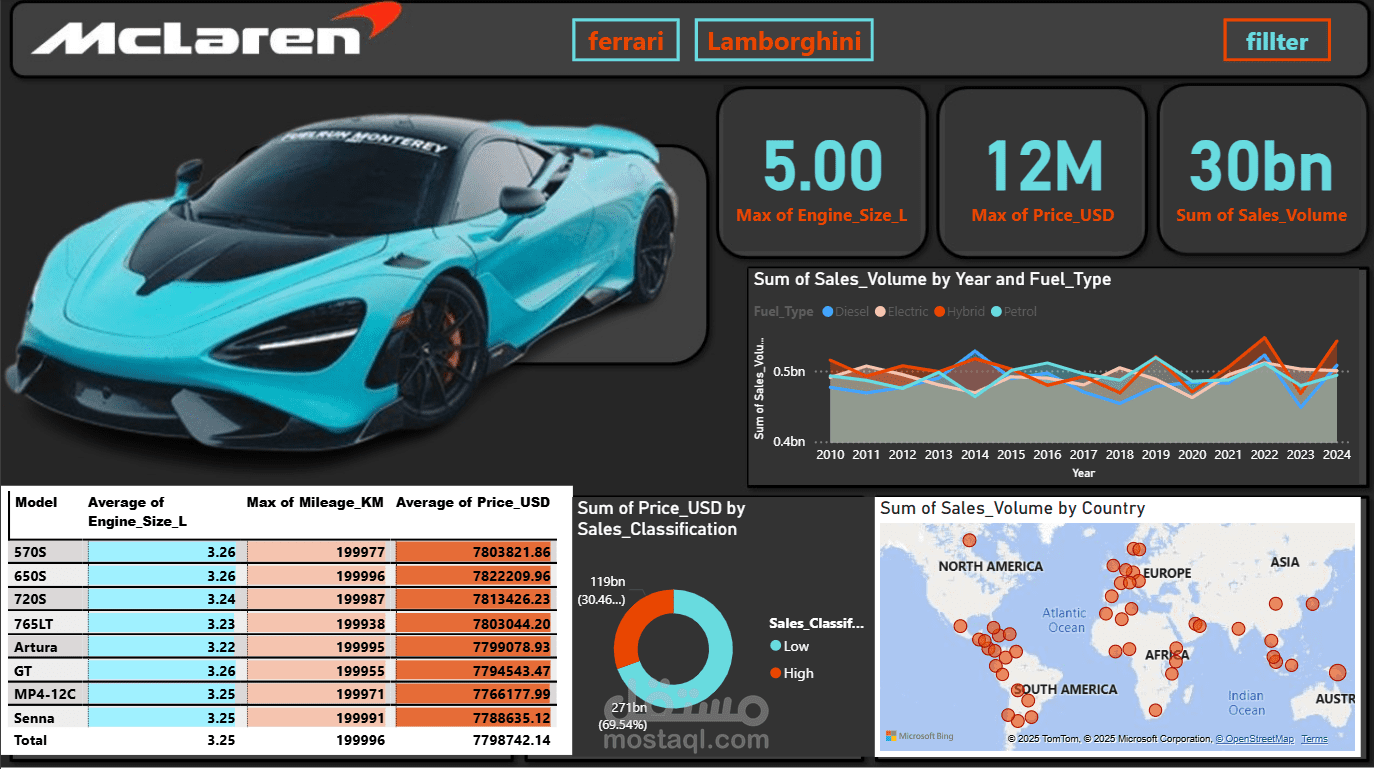Select the Sum of Sales_Volume card
1374x769 pixels.
click(1261, 172)
